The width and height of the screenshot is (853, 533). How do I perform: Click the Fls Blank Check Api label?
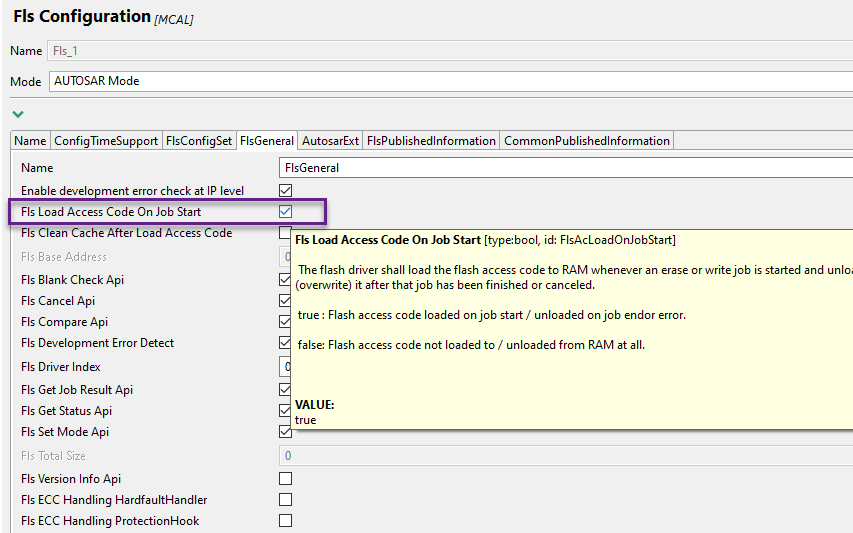coord(72,280)
